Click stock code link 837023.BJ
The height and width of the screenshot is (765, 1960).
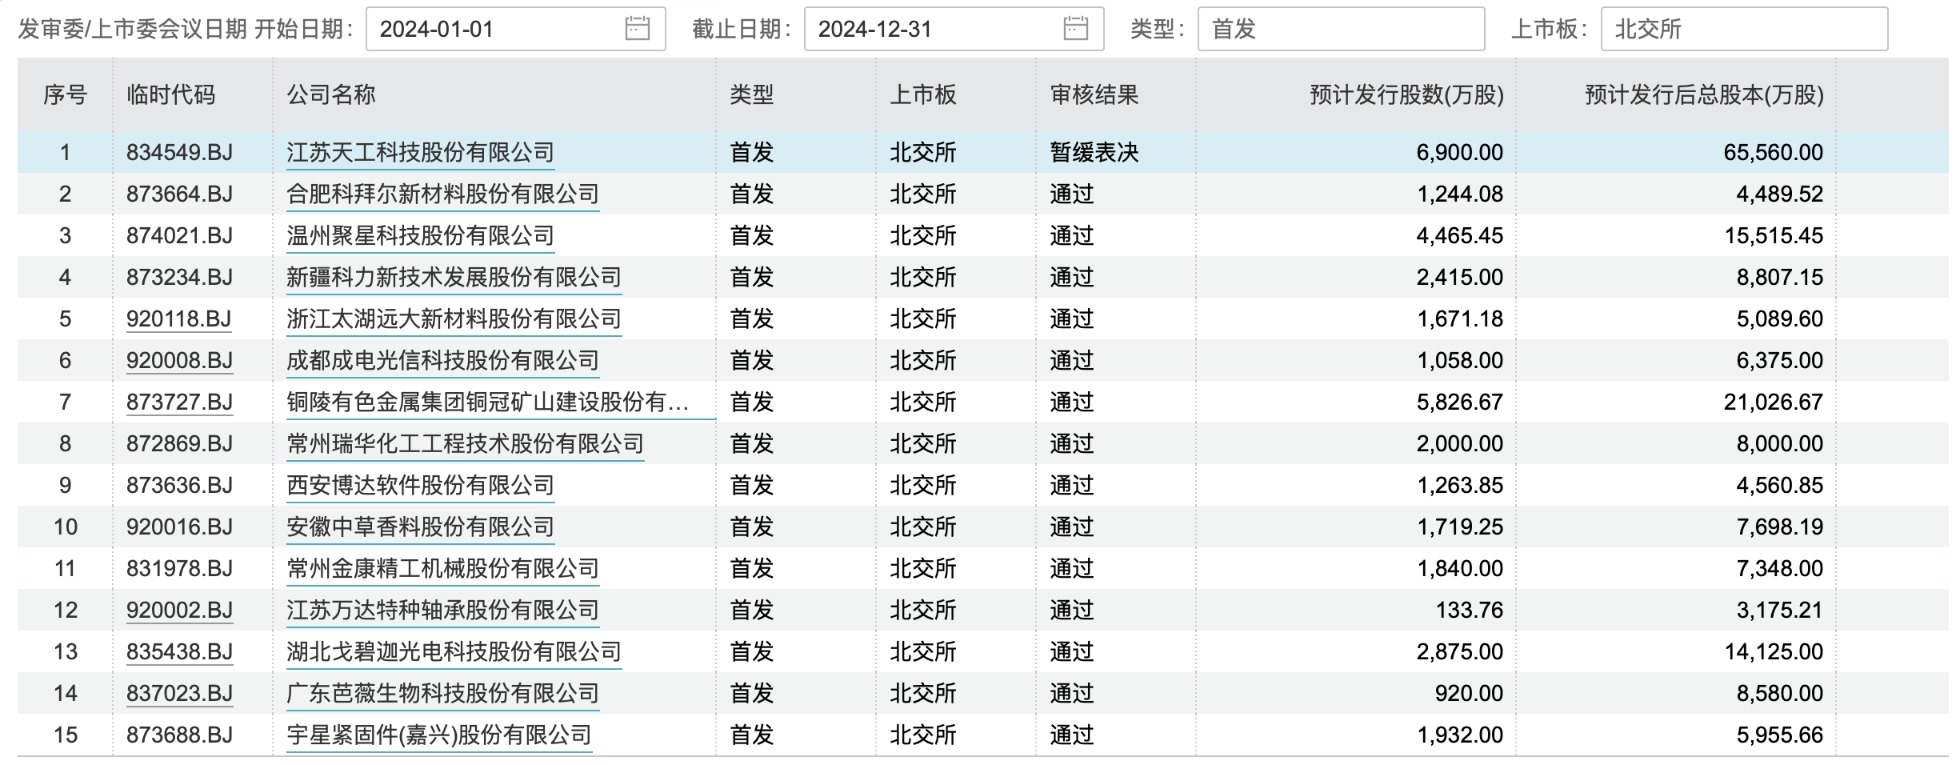pyautogui.click(x=179, y=693)
